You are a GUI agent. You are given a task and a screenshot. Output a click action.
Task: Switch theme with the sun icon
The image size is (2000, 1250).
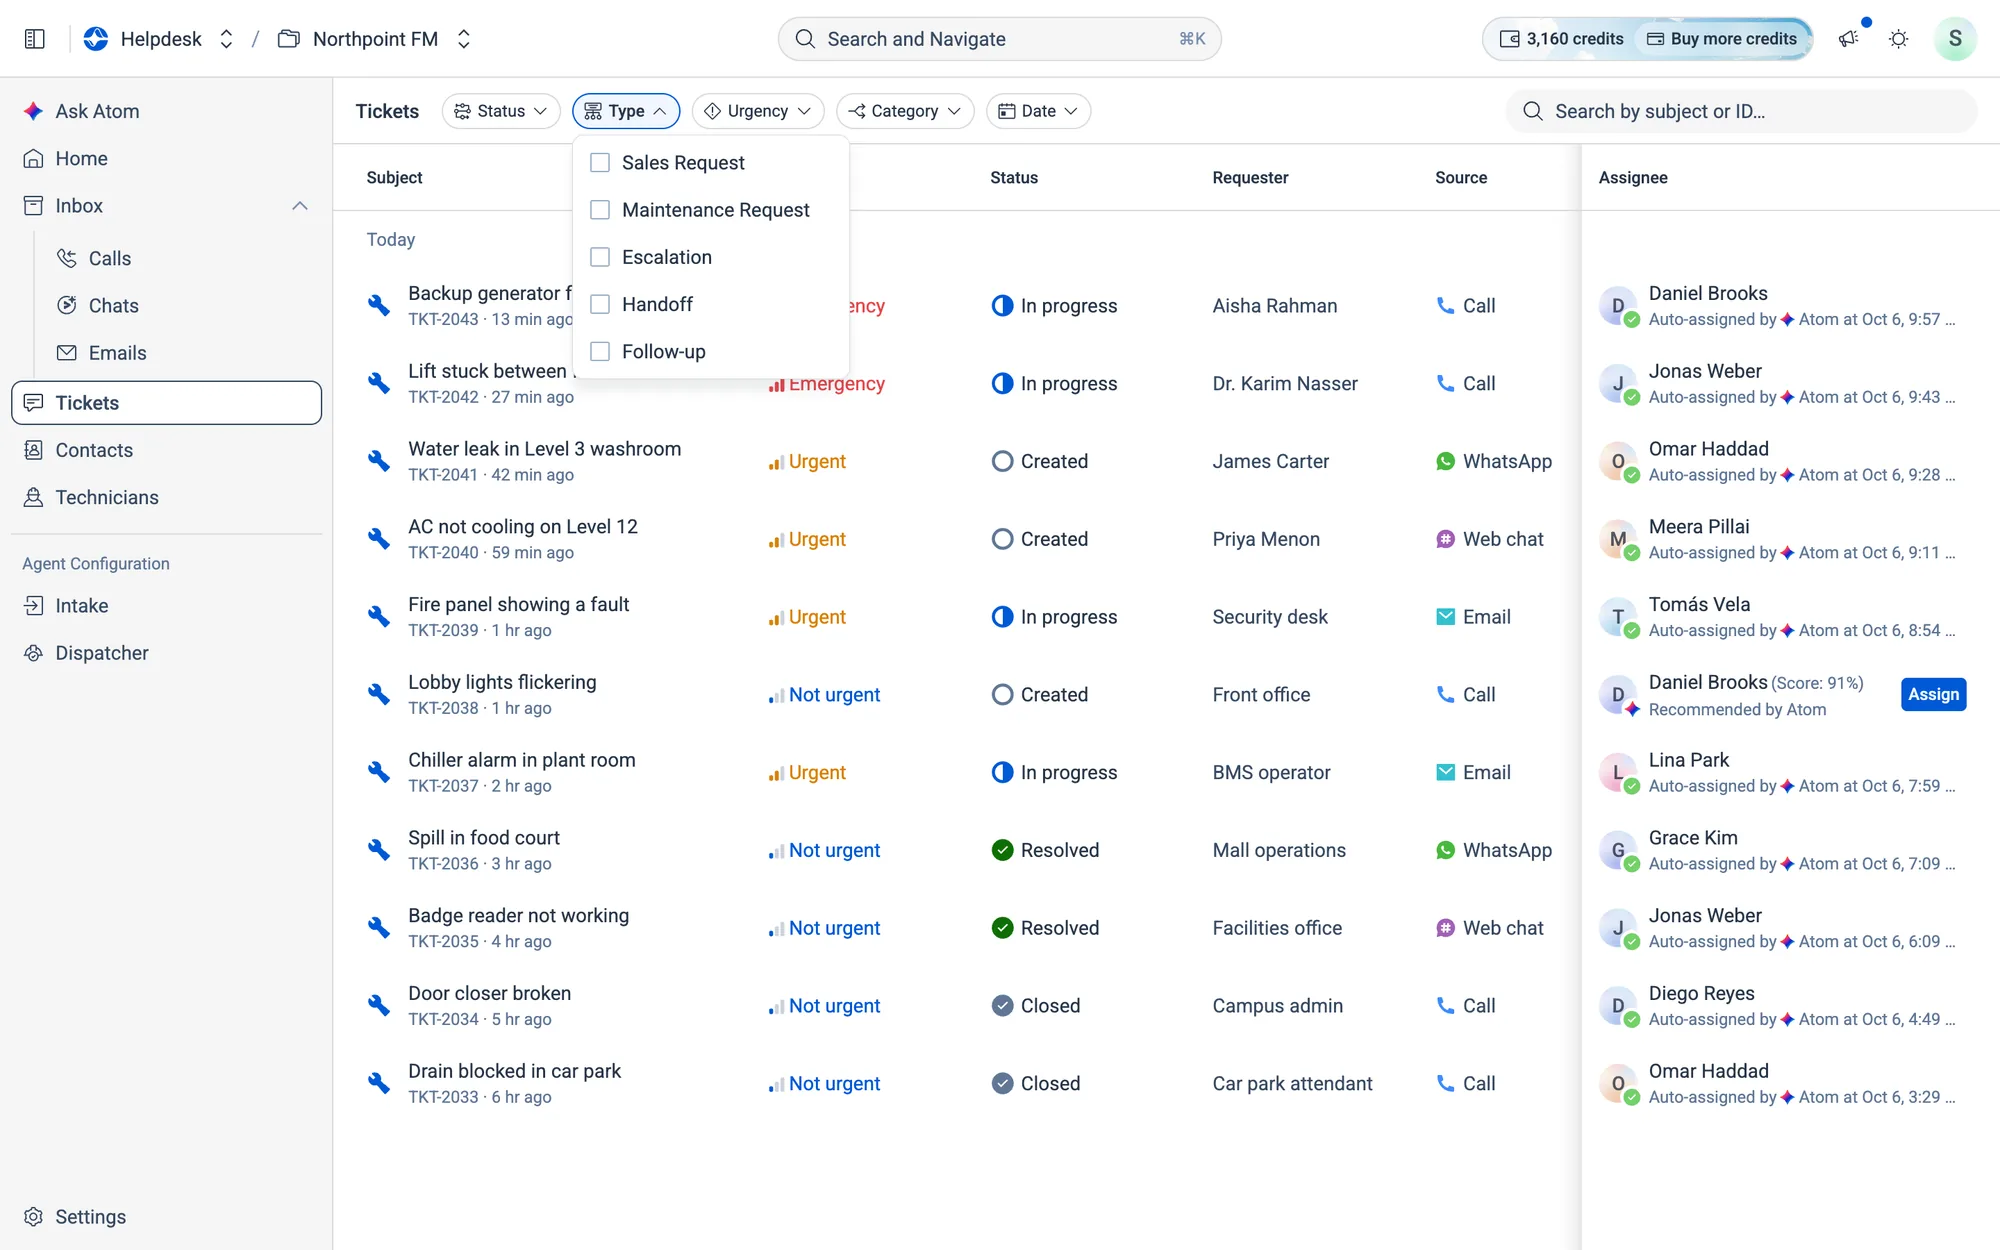(x=1898, y=39)
